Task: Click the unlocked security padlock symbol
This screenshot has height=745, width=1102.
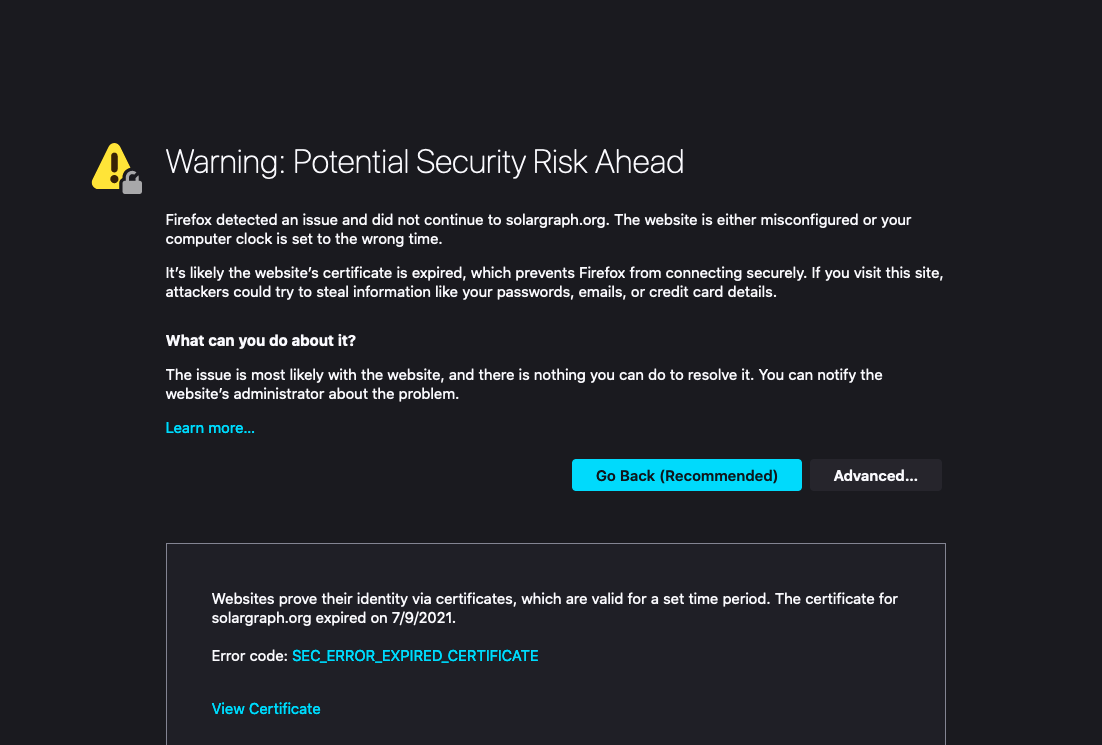Action: tap(133, 183)
